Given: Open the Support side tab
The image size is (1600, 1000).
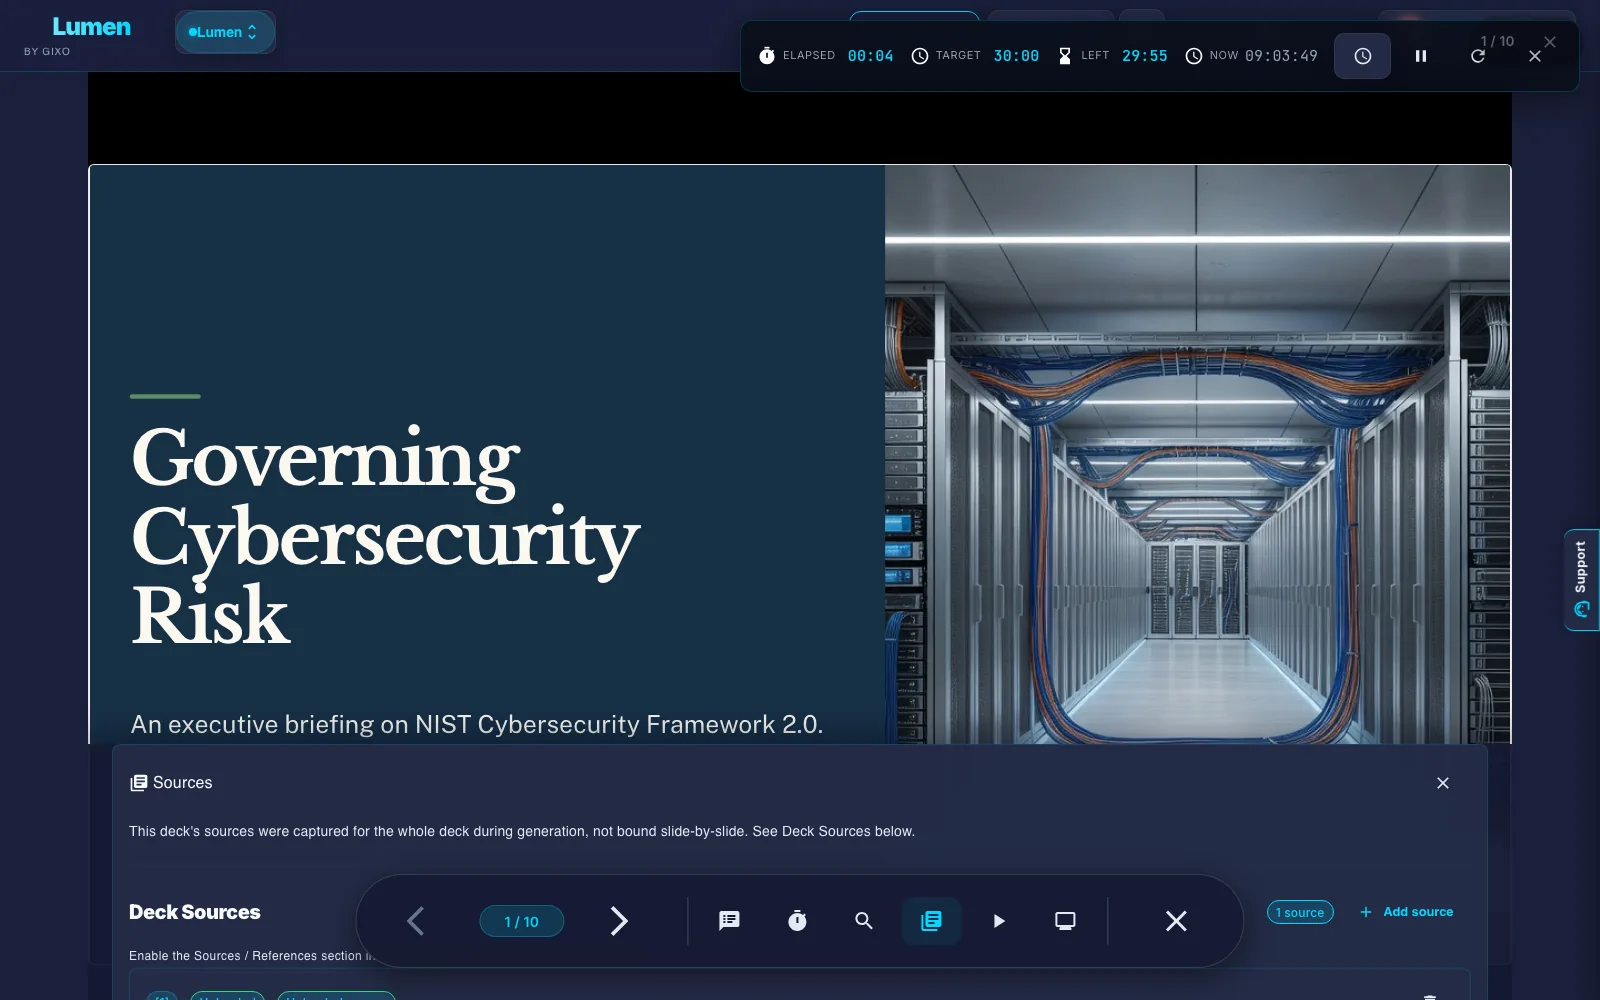Looking at the screenshot, I should 1582,580.
